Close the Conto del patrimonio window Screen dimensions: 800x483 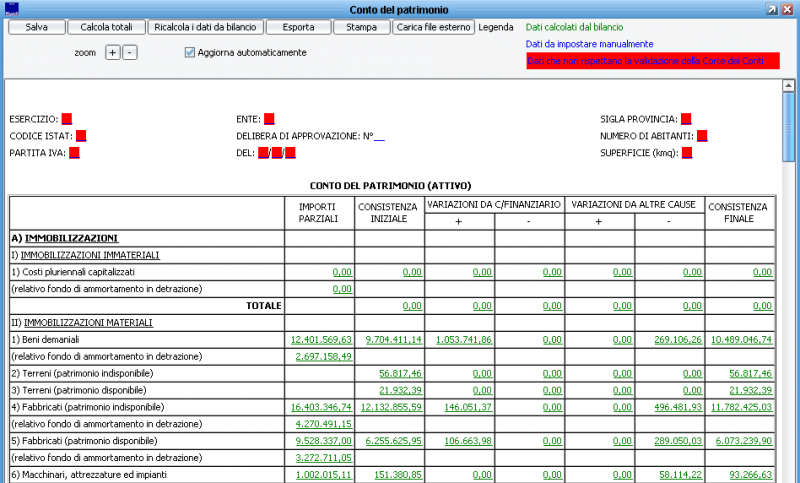tap(788, 8)
